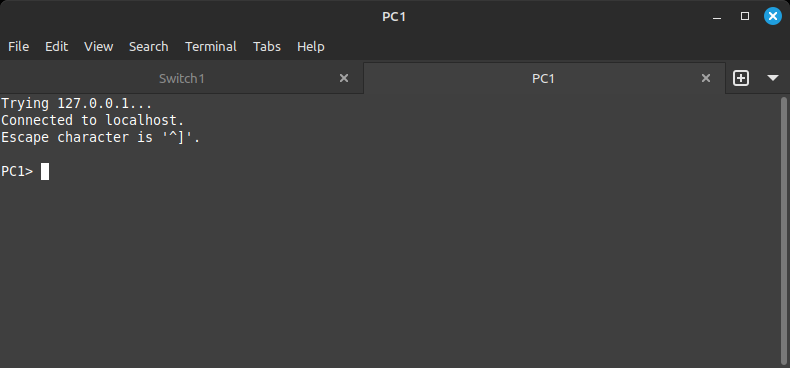Screen dimensions: 790x368
Task: Expand the tab list dropdown arrow
Action: coord(773,78)
